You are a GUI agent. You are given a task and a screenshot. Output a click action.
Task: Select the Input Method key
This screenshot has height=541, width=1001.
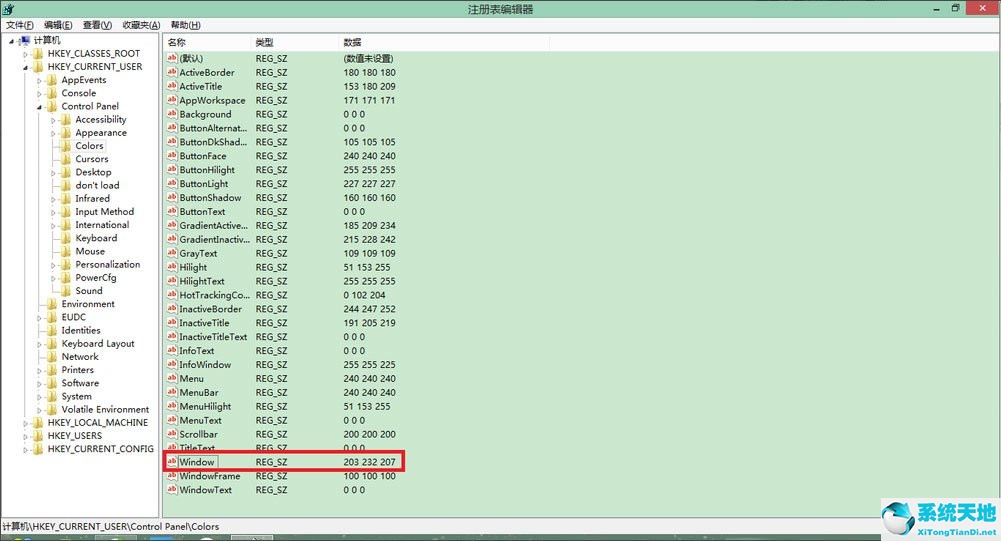click(105, 211)
